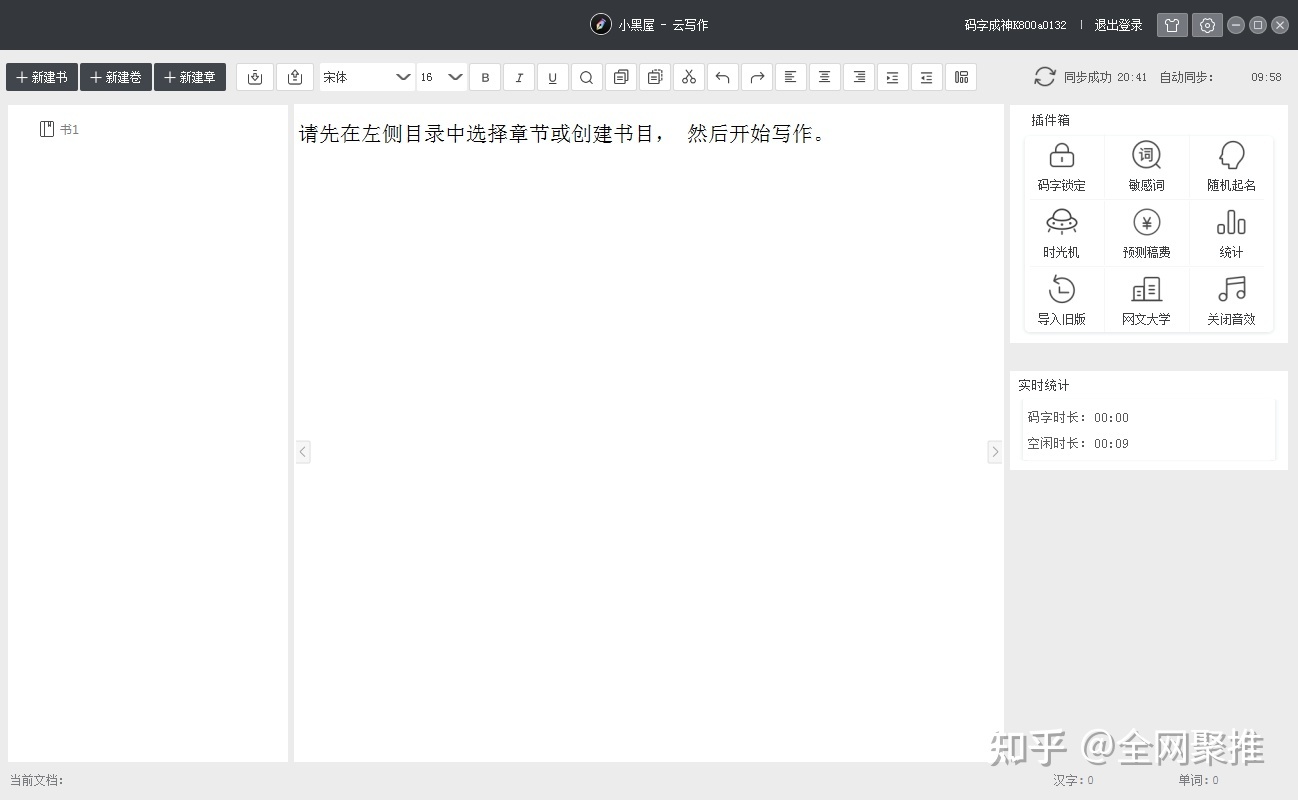The image size is (1298, 800).
Task: Click the decrease indent icon
Action: point(927,77)
